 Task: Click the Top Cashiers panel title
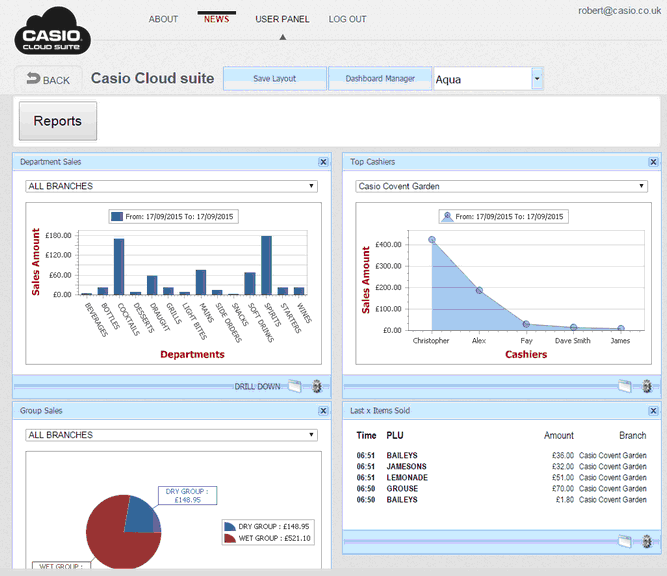(x=373, y=162)
